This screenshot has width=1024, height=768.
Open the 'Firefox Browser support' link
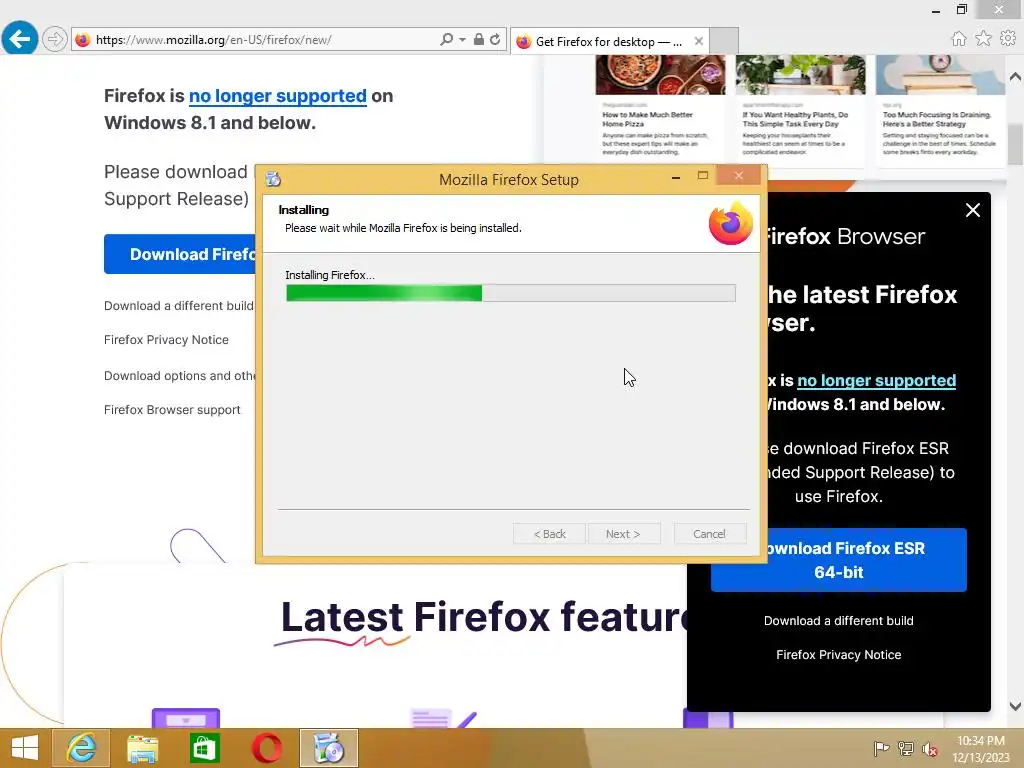(x=172, y=409)
